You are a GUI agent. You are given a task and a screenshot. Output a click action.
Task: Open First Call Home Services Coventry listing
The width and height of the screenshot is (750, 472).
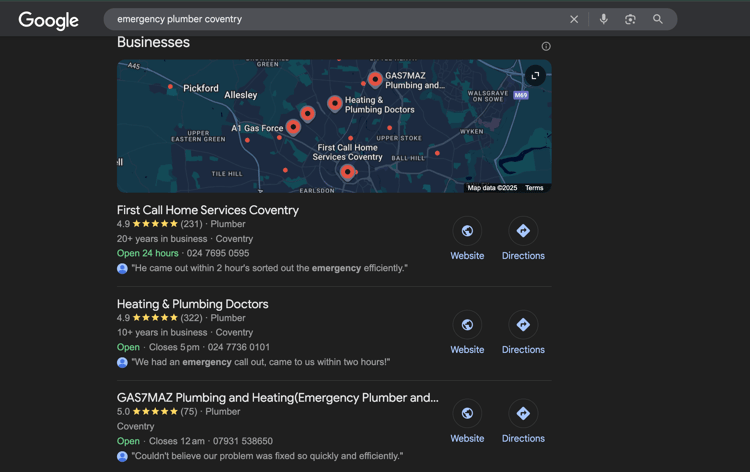tap(208, 210)
